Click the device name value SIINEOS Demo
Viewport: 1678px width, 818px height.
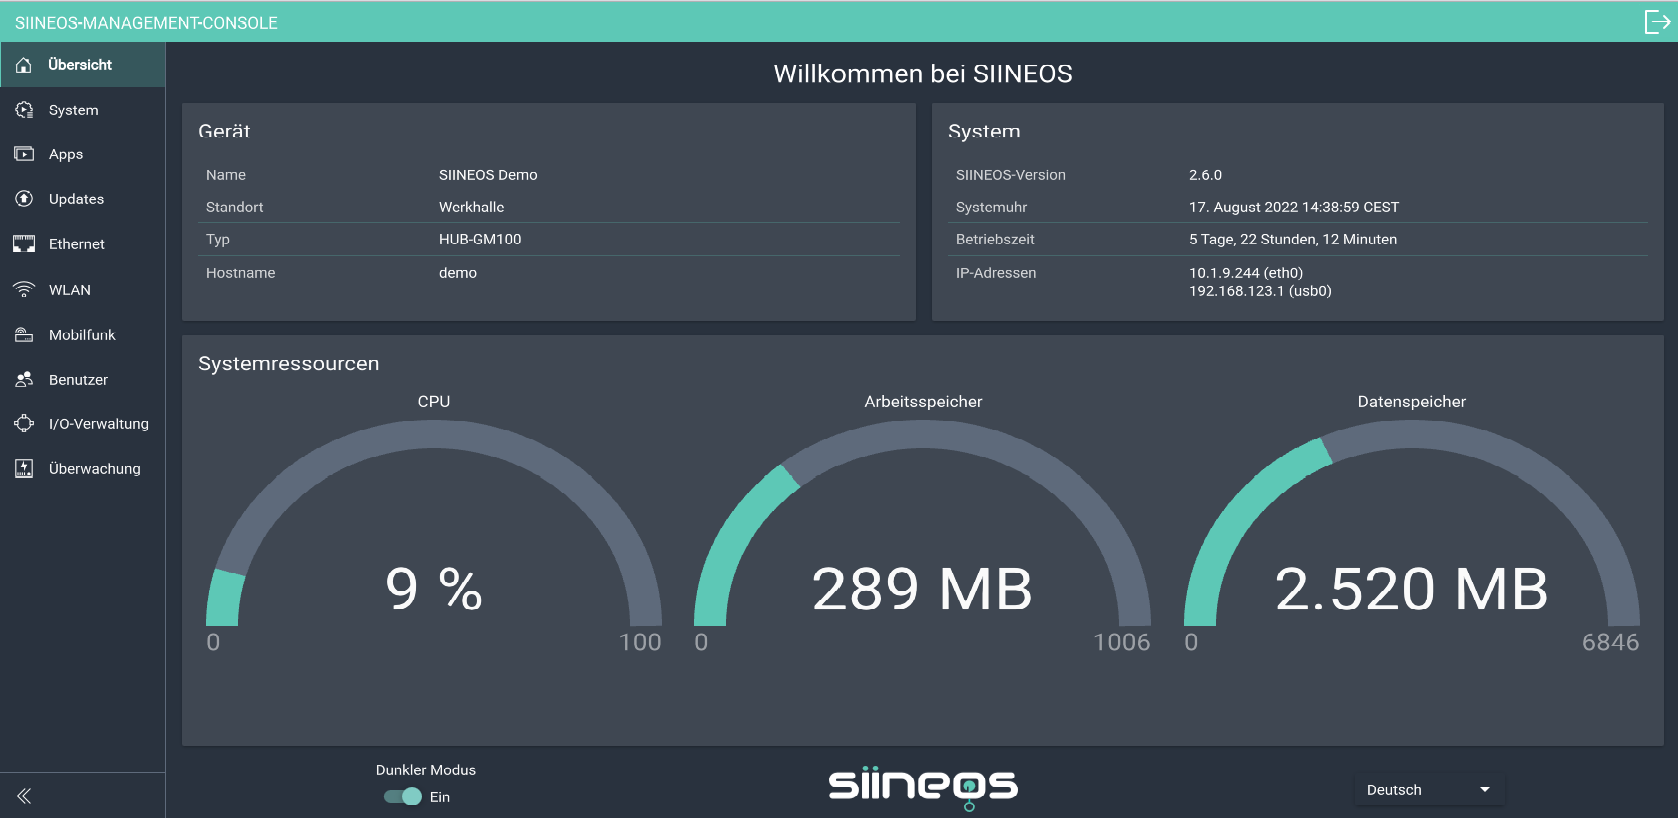(488, 175)
